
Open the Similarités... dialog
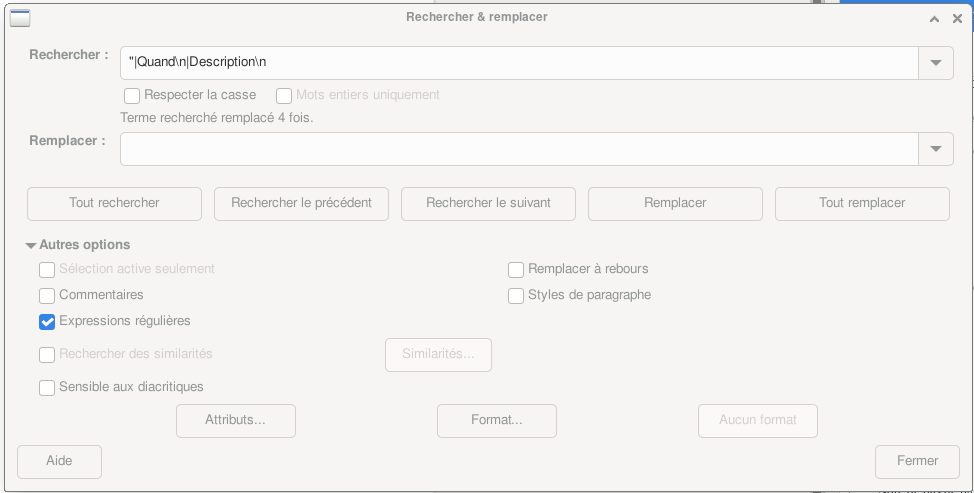(439, 355)
